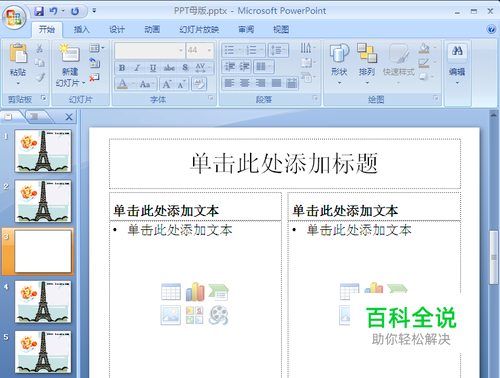Open the columns dropdown
500x378 pixels.
[x=264, y=67]
